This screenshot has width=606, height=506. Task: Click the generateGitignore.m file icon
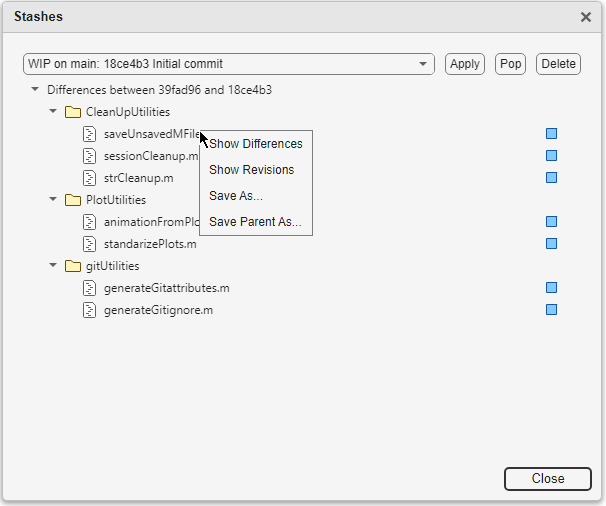pyautogui.click(x=91, y=310)
